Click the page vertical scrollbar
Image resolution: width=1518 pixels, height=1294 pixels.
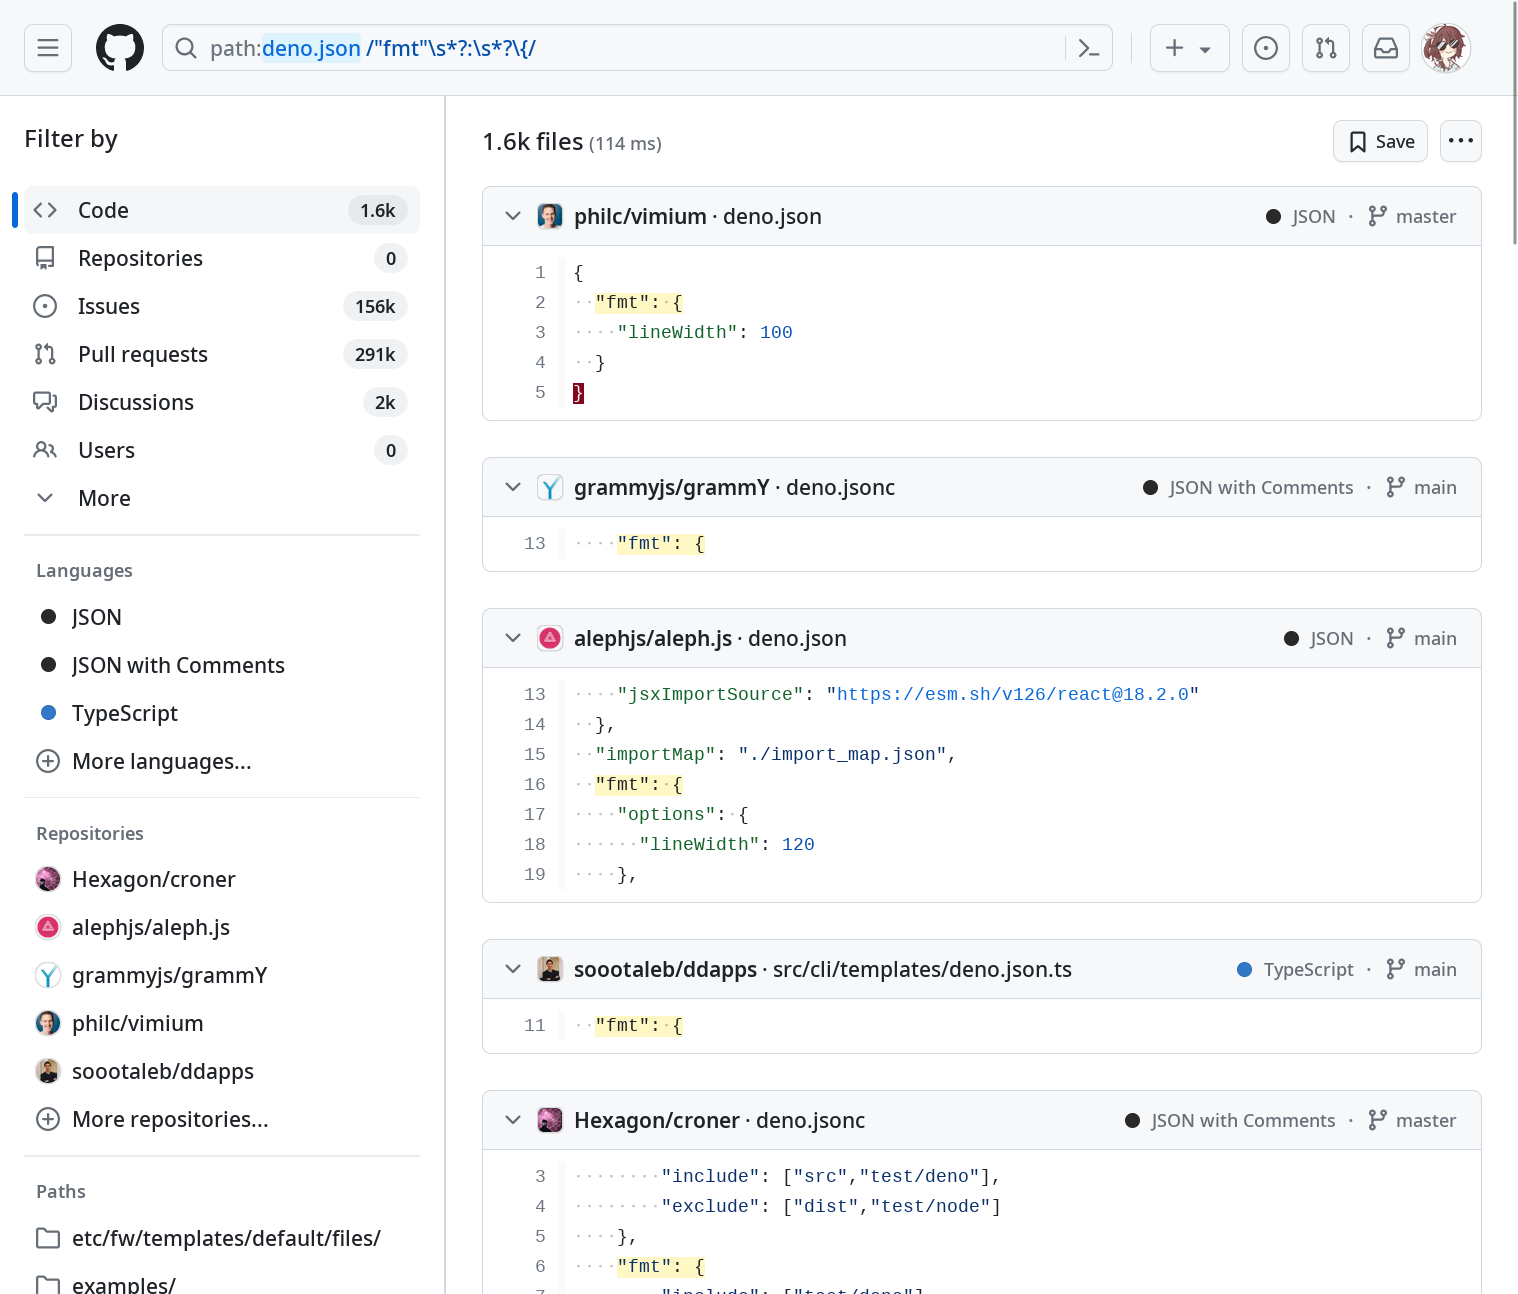coord(1514,122)
